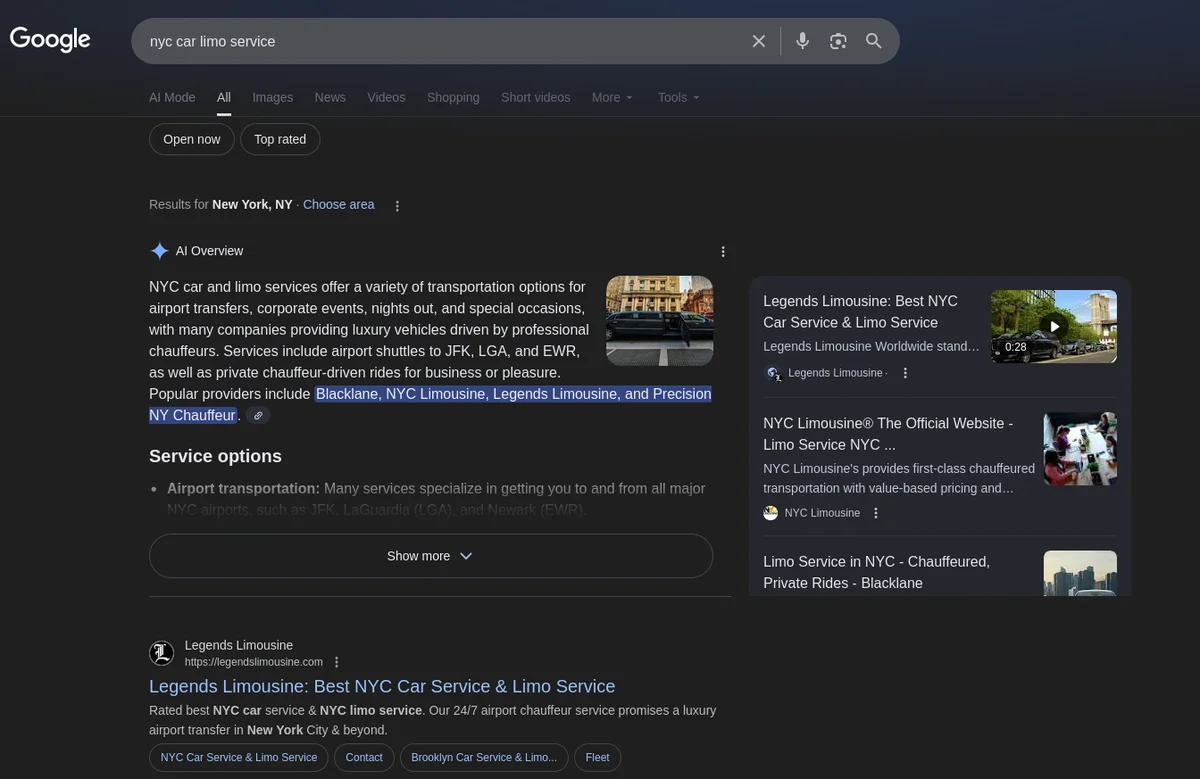Enable the Top rated filter
The width and height of the screenshot is (1200, 779).
(x=280, y=139)
